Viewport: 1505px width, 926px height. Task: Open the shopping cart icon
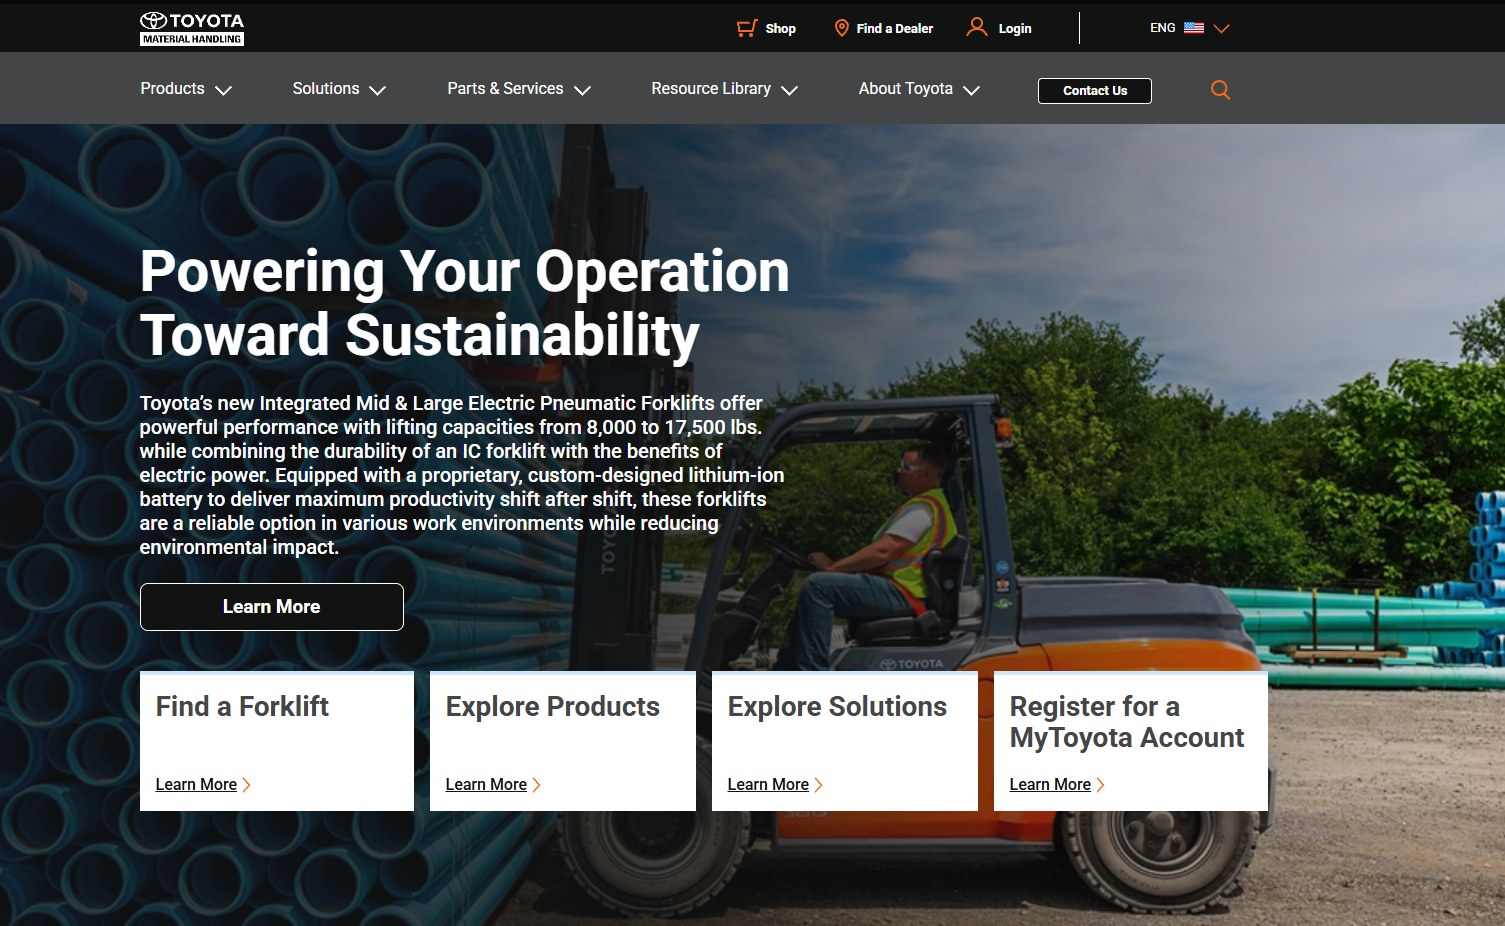click(x=747, y=28)
